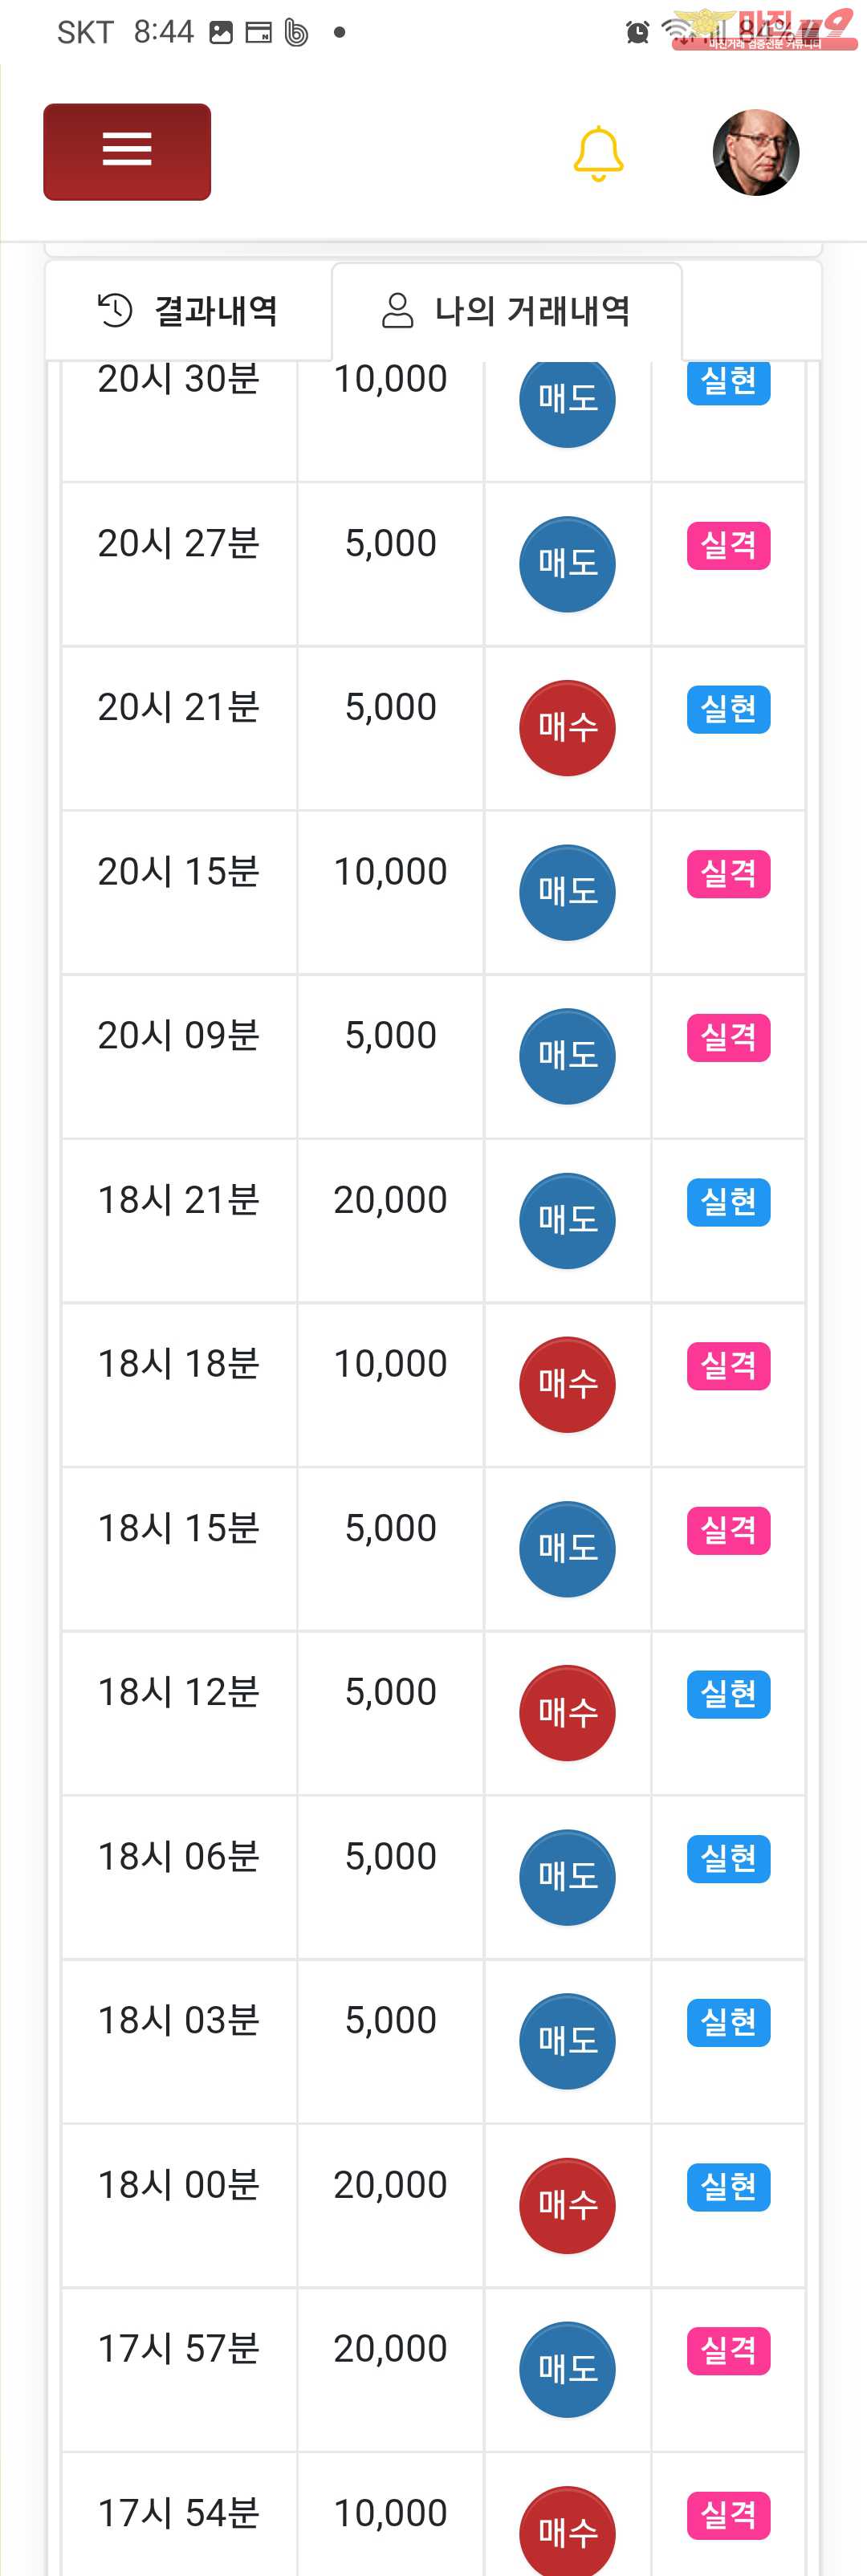
Task: Select 나의 거래내역 tab
Action: (x=507, y=311)
